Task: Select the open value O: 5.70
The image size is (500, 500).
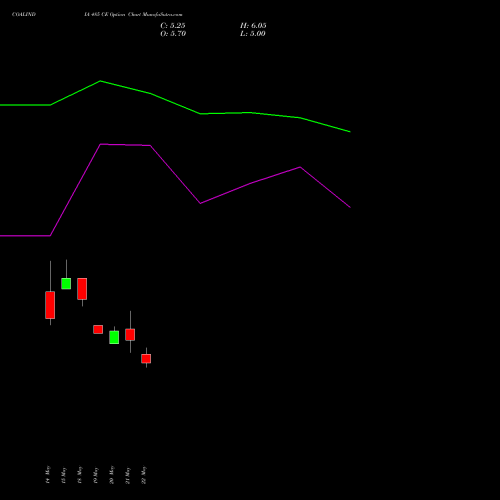Action: click(x=173, y=34)
